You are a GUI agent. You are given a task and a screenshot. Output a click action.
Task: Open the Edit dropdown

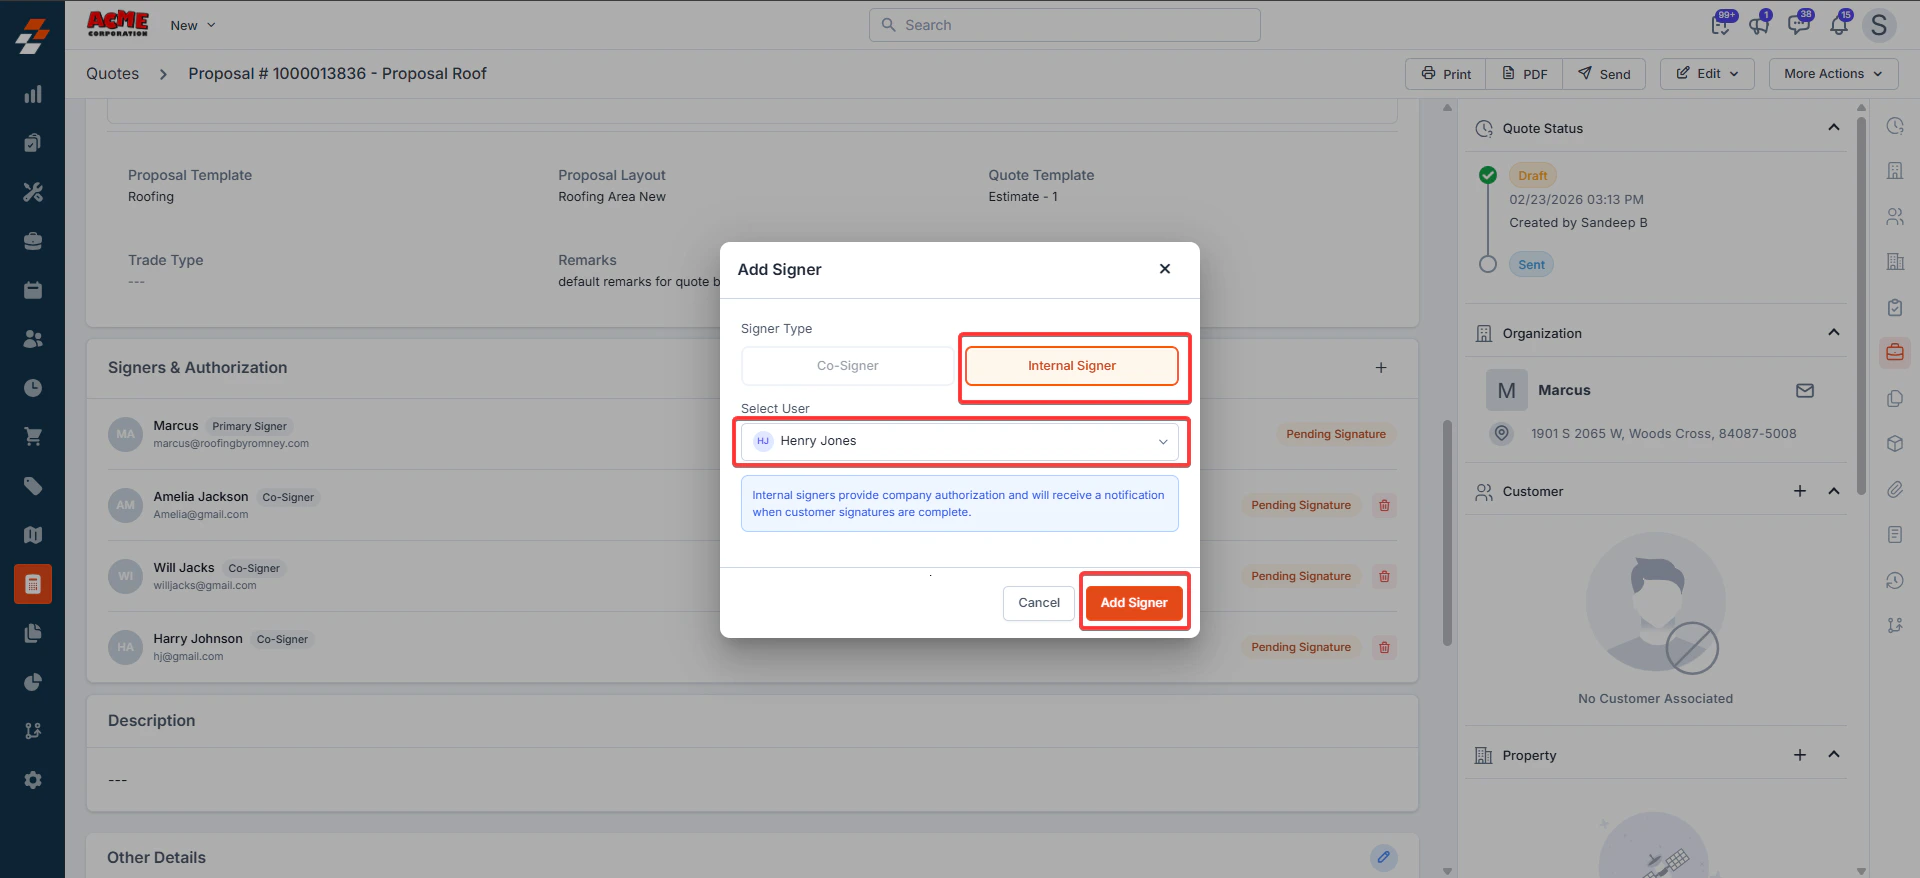[x=1707, y=74]
